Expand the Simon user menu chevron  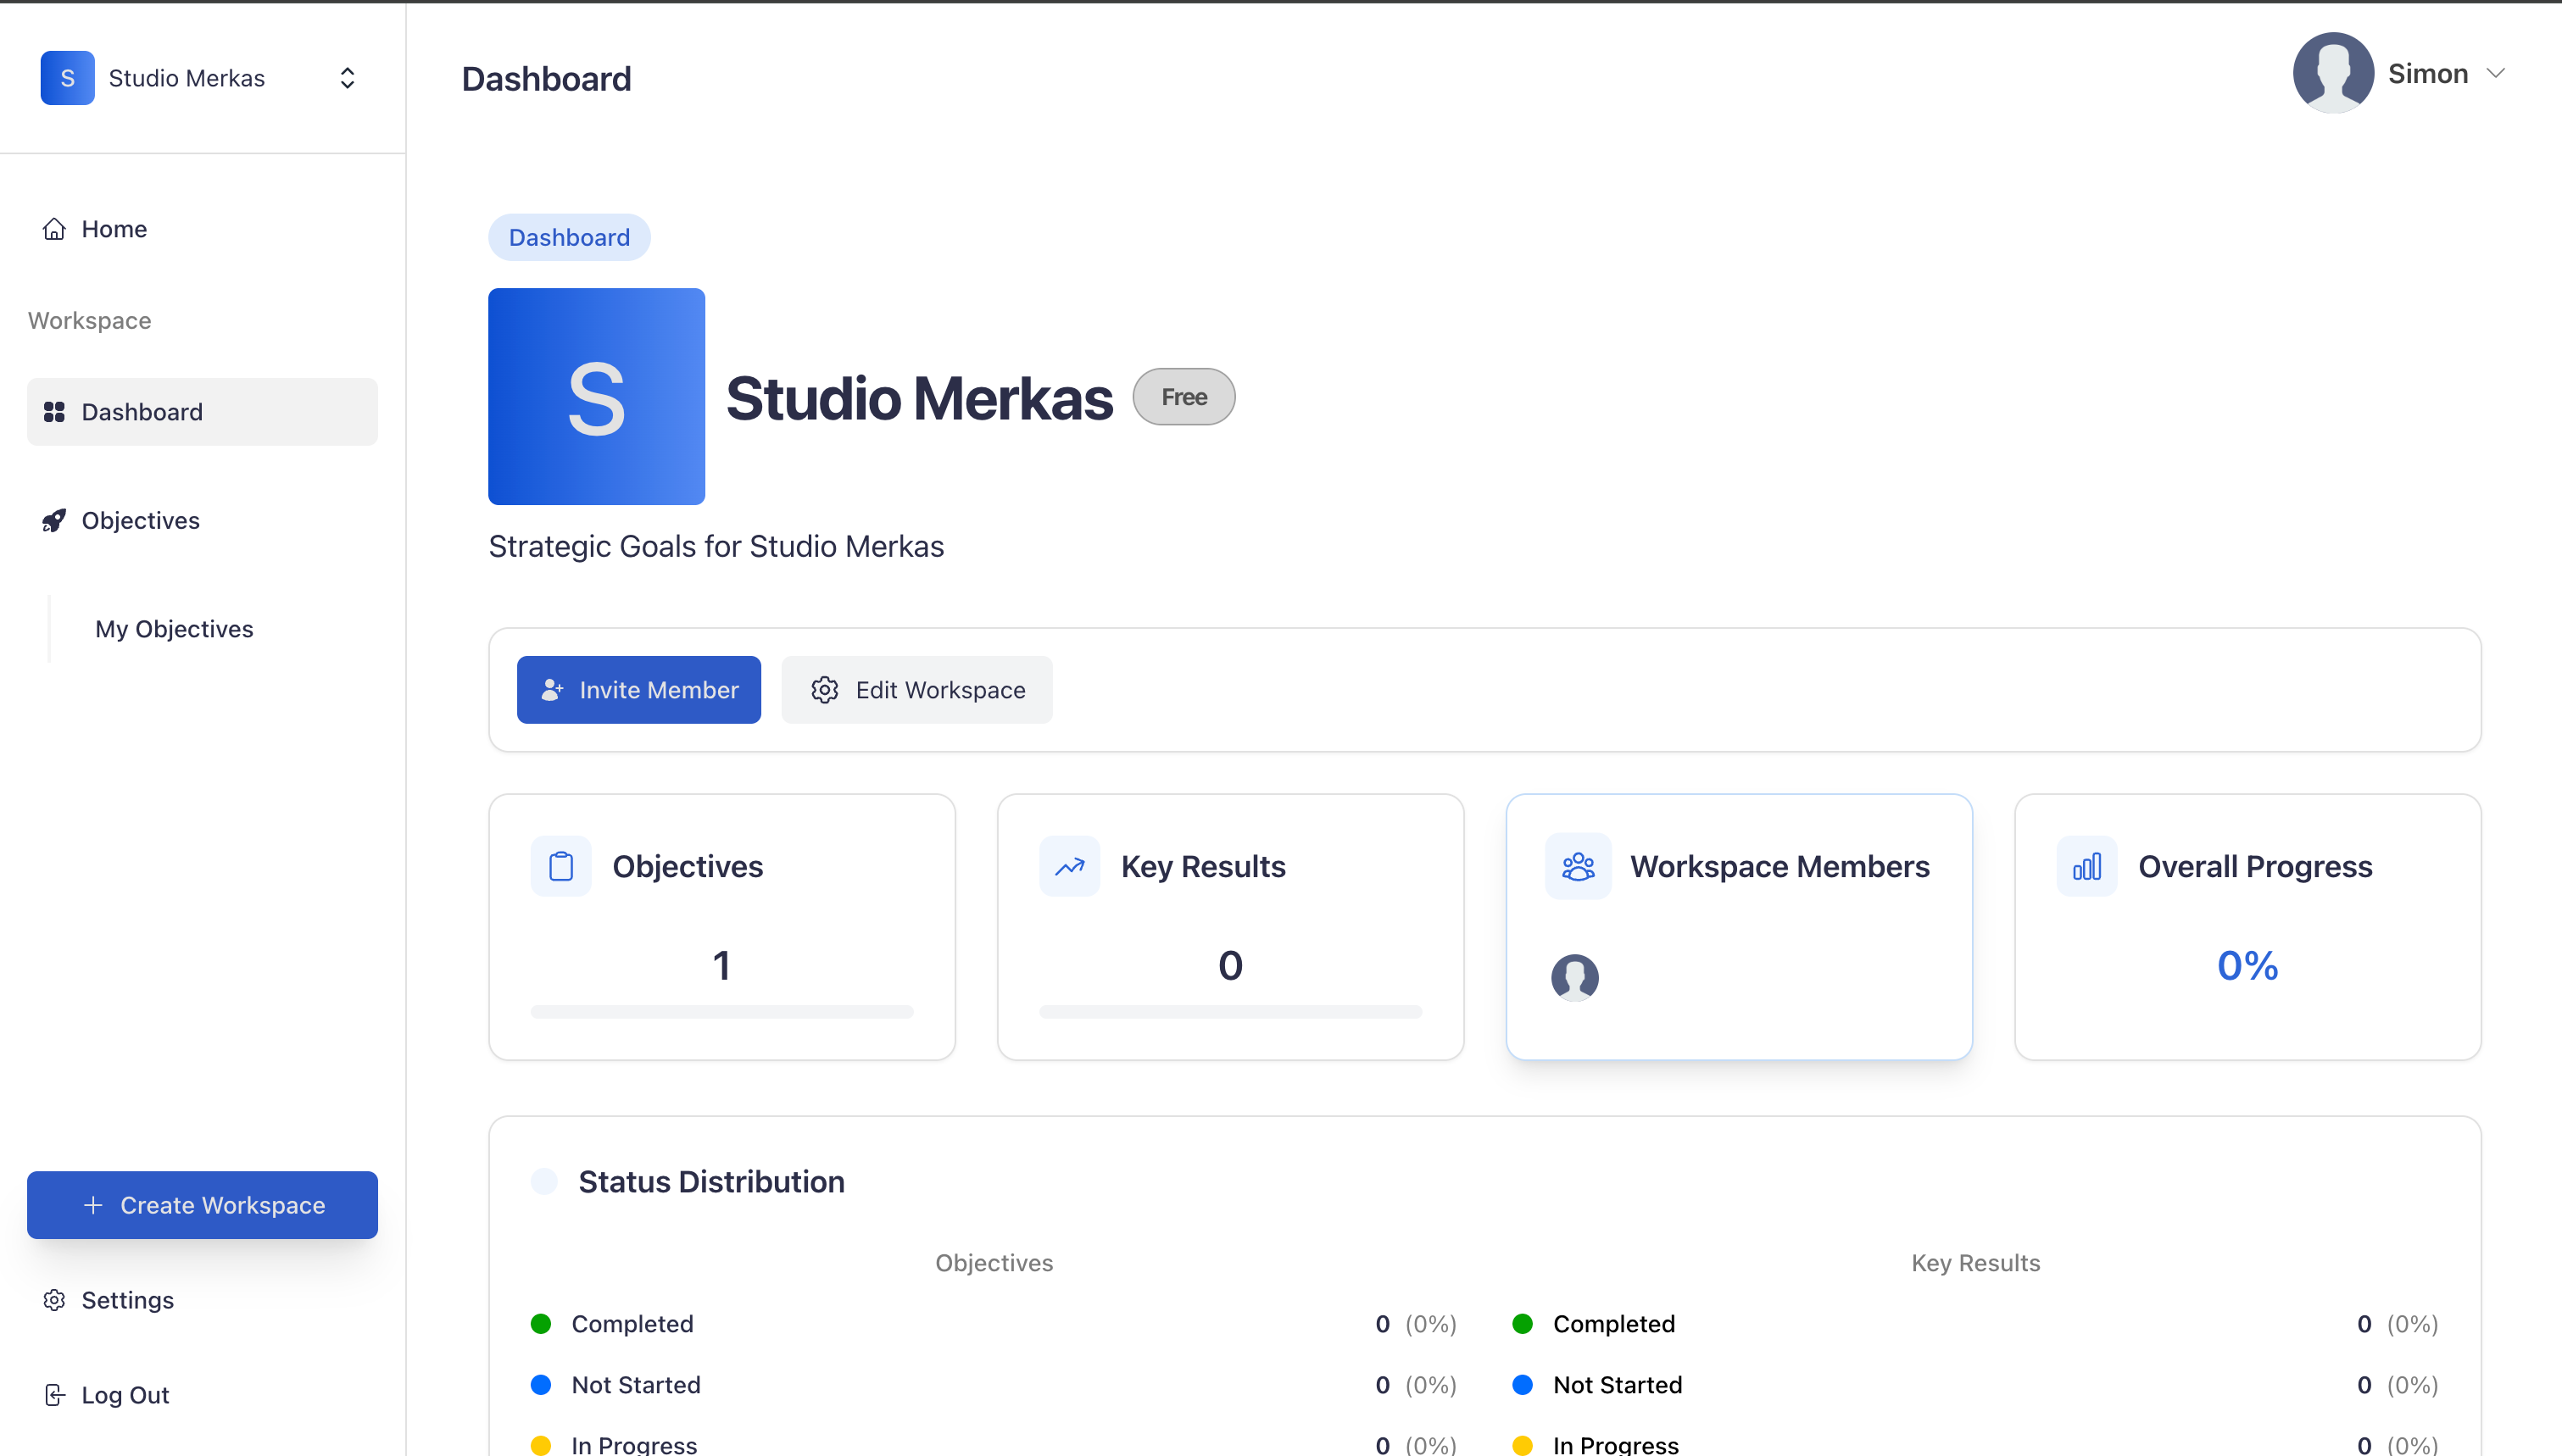pos(2496,74)
